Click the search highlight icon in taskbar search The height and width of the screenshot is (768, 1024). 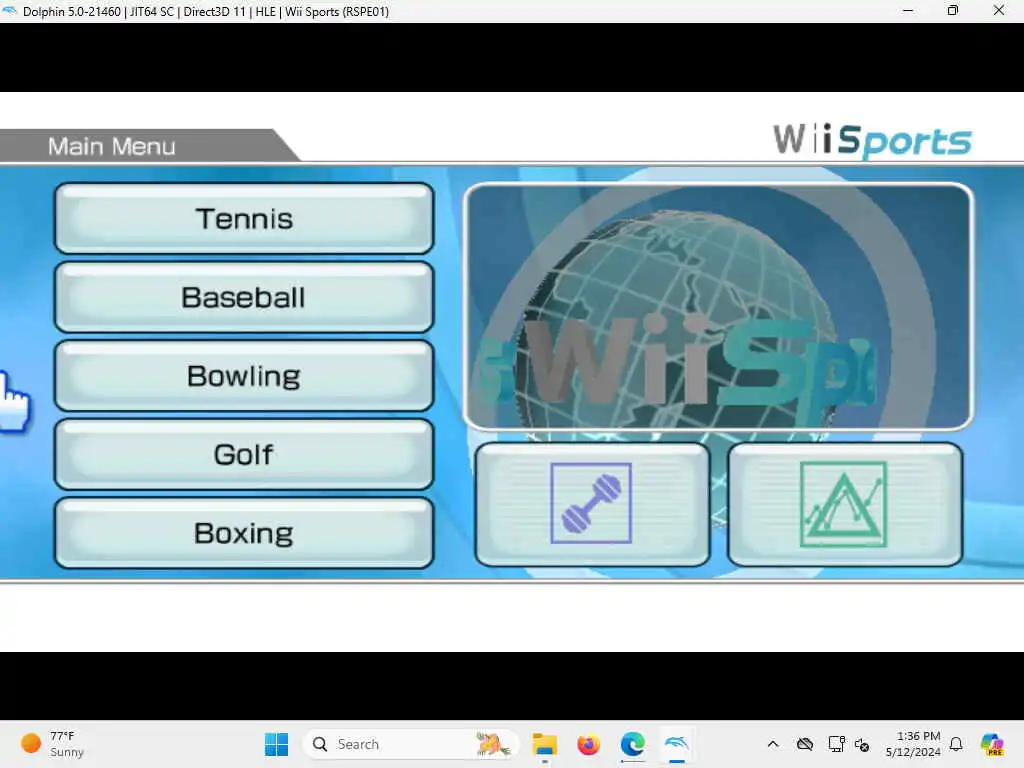[x=493, y=744]
